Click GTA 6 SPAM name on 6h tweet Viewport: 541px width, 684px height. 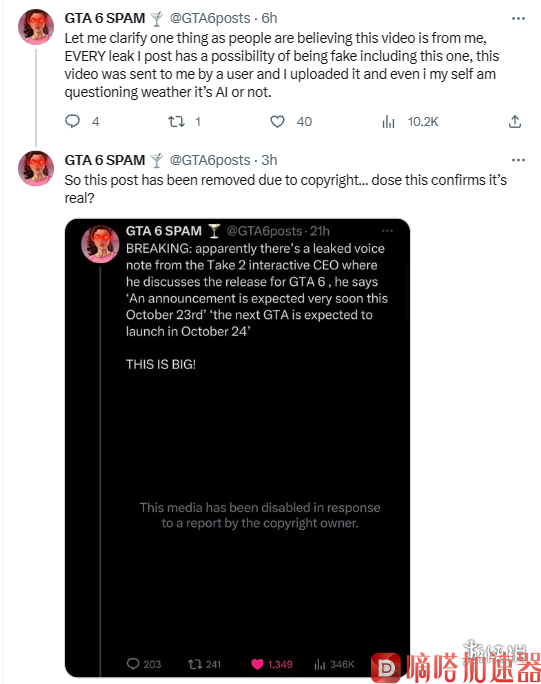pyautogui.click(x=105, y=18)
